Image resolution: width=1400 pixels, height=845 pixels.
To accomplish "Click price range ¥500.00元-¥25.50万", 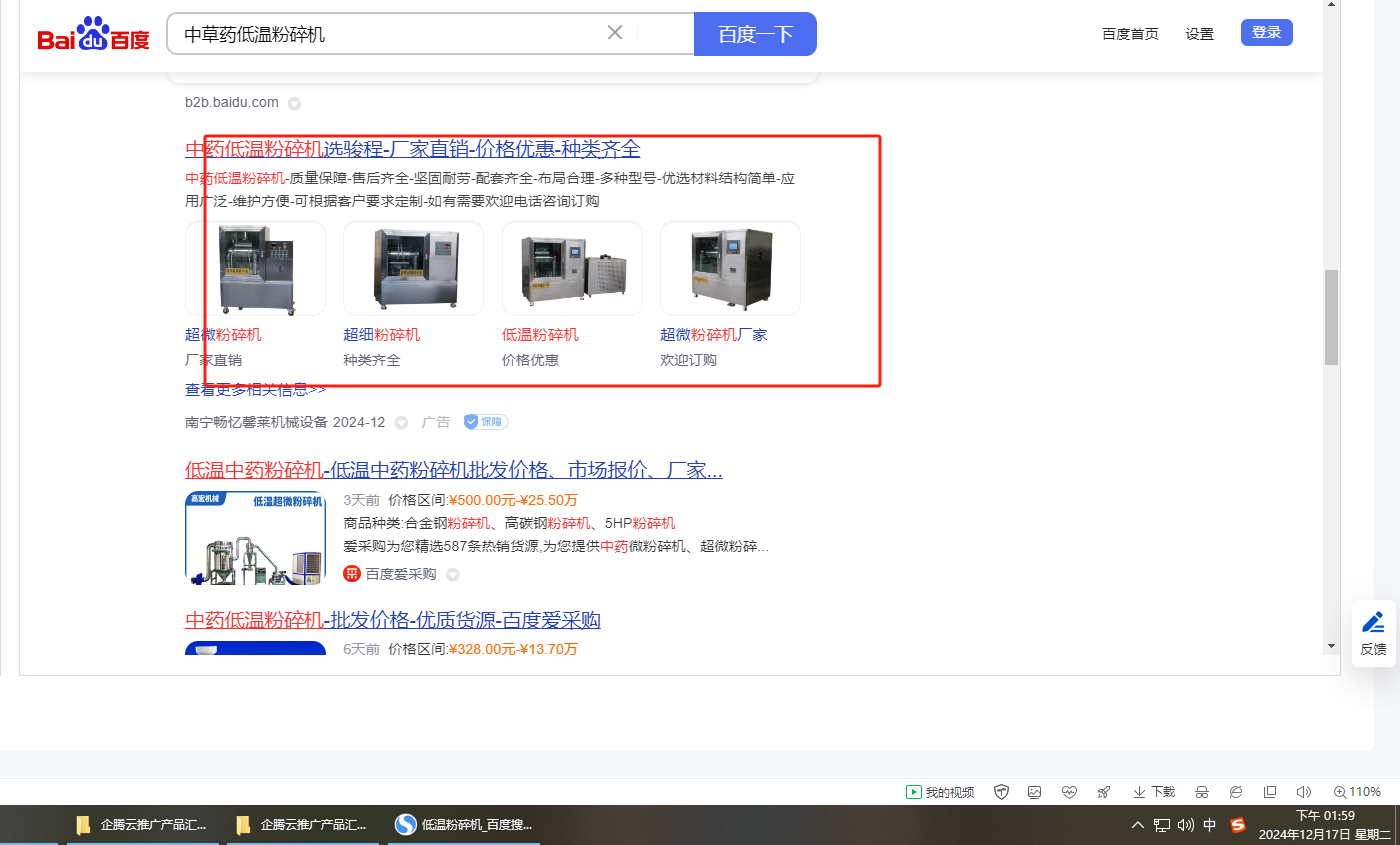I will [513, 500].
